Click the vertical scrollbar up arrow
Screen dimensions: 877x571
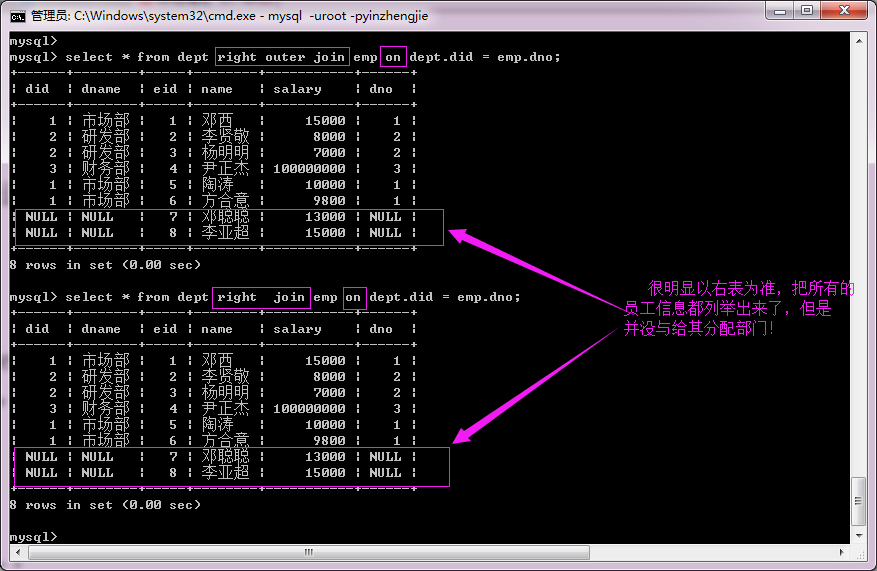coord(859,41)
